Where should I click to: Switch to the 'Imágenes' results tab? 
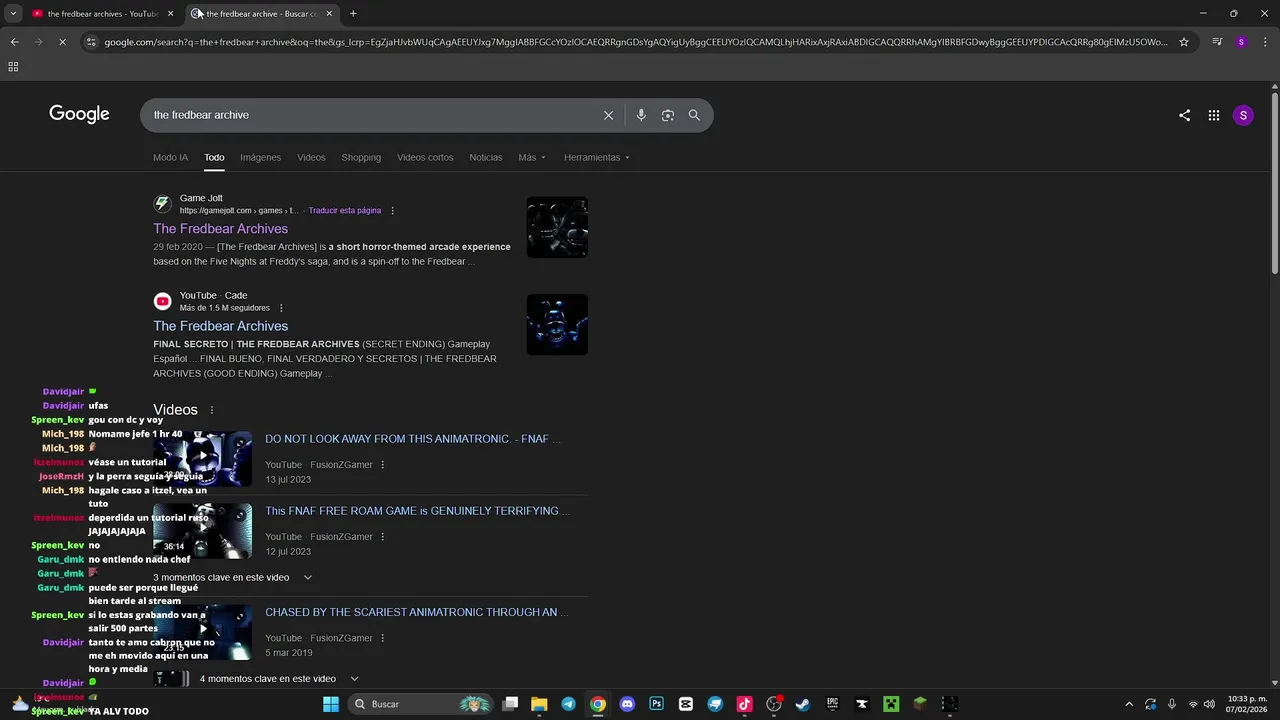(x=260, y=158)
